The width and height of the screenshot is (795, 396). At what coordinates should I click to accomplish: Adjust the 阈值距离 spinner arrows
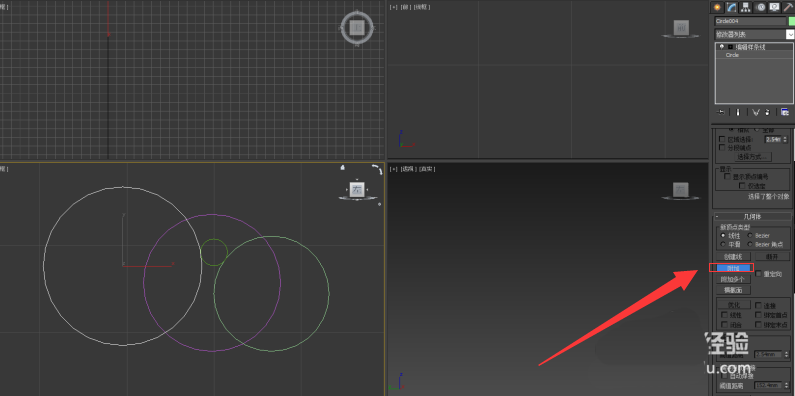(x=786, y=386)
